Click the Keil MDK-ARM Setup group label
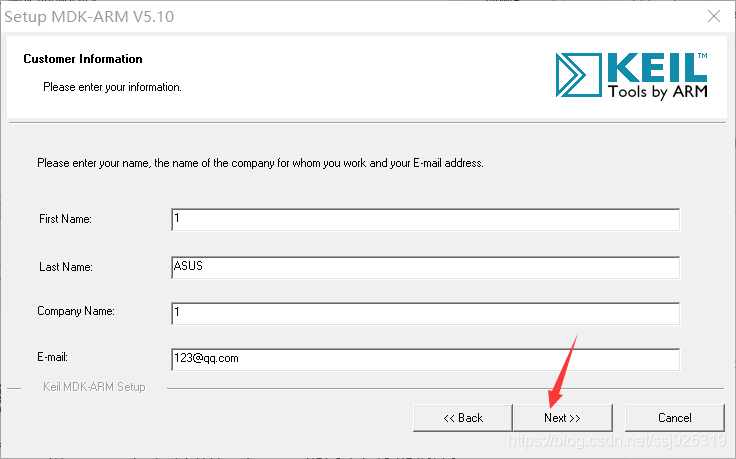This screenshot has width=736, height=459. point(94,387)
